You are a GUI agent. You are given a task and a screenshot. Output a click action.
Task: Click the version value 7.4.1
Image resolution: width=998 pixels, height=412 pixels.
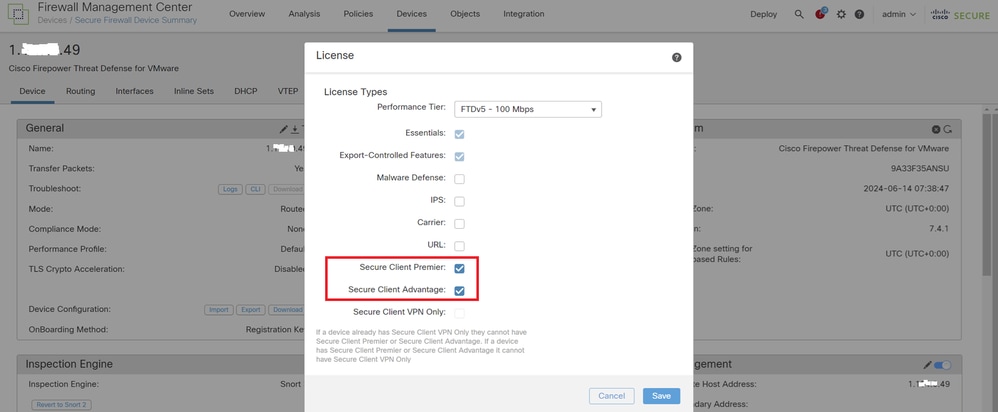(x=939, y=229)
